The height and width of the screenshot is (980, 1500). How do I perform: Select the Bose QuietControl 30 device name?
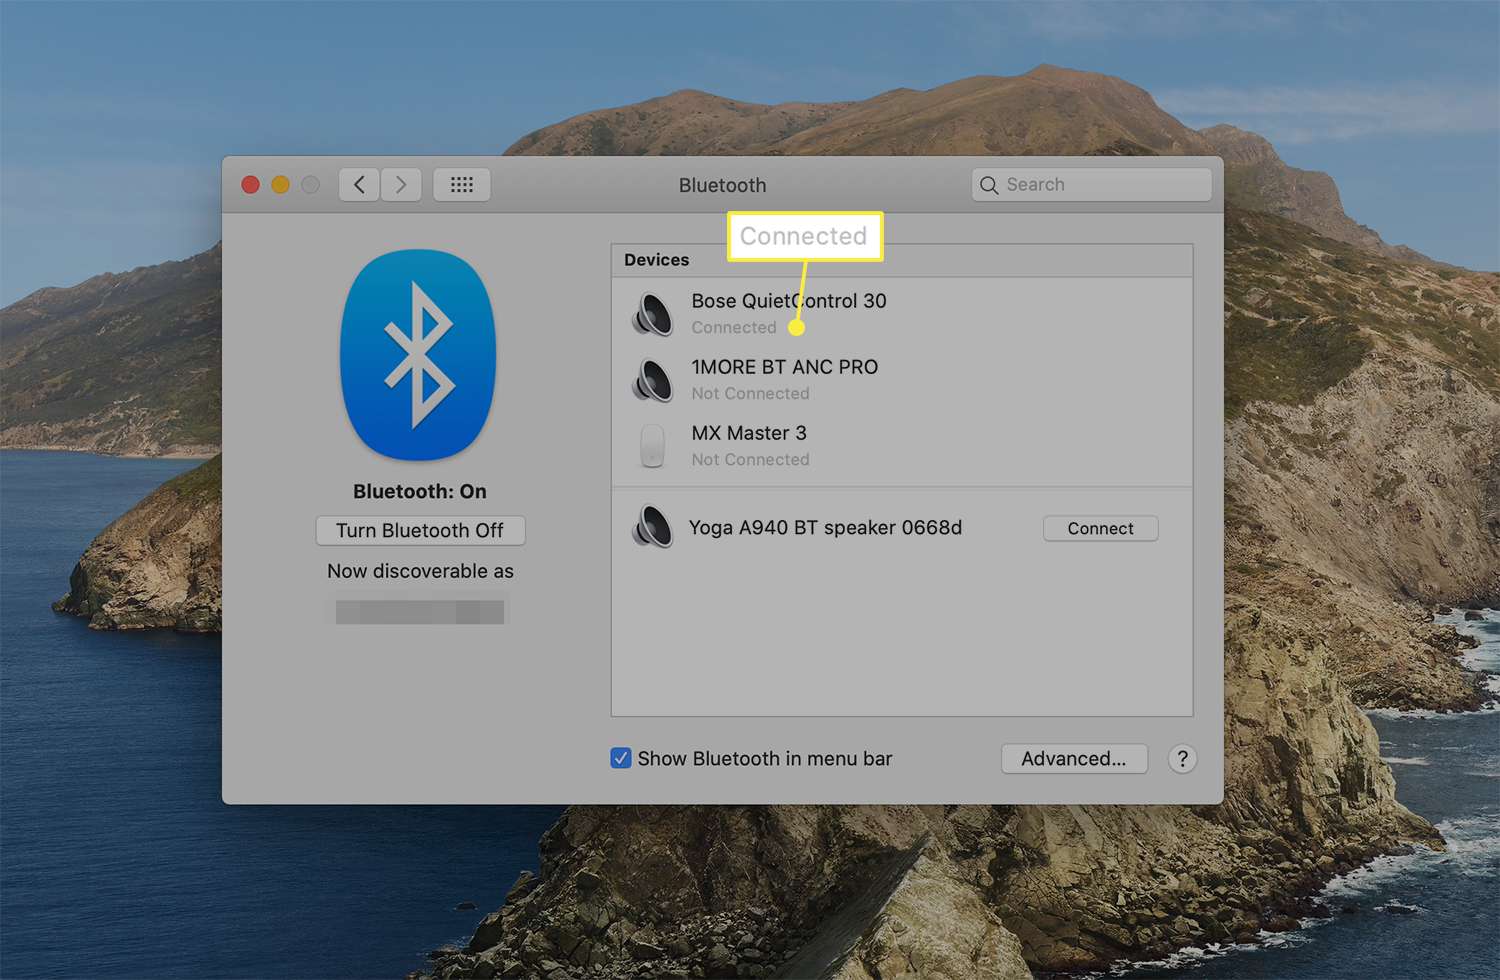[789, 301]
